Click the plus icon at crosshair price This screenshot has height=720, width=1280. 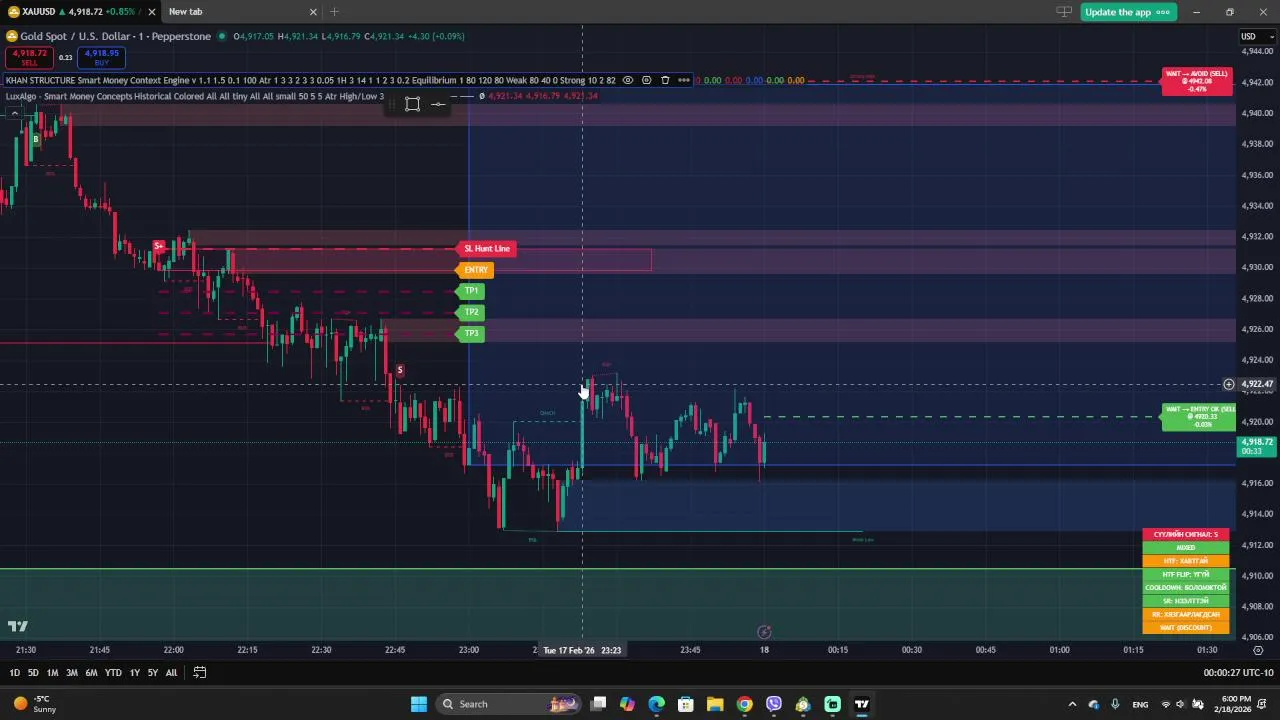point(1228,384)
